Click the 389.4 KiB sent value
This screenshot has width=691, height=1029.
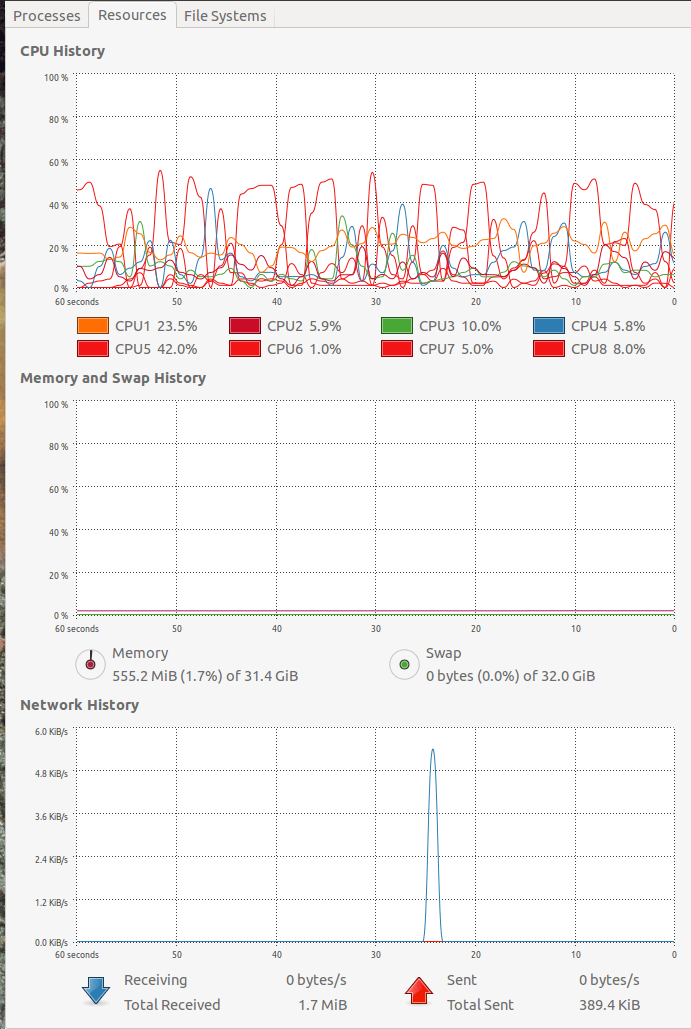pyautogui.click(x=609, y=1005)
